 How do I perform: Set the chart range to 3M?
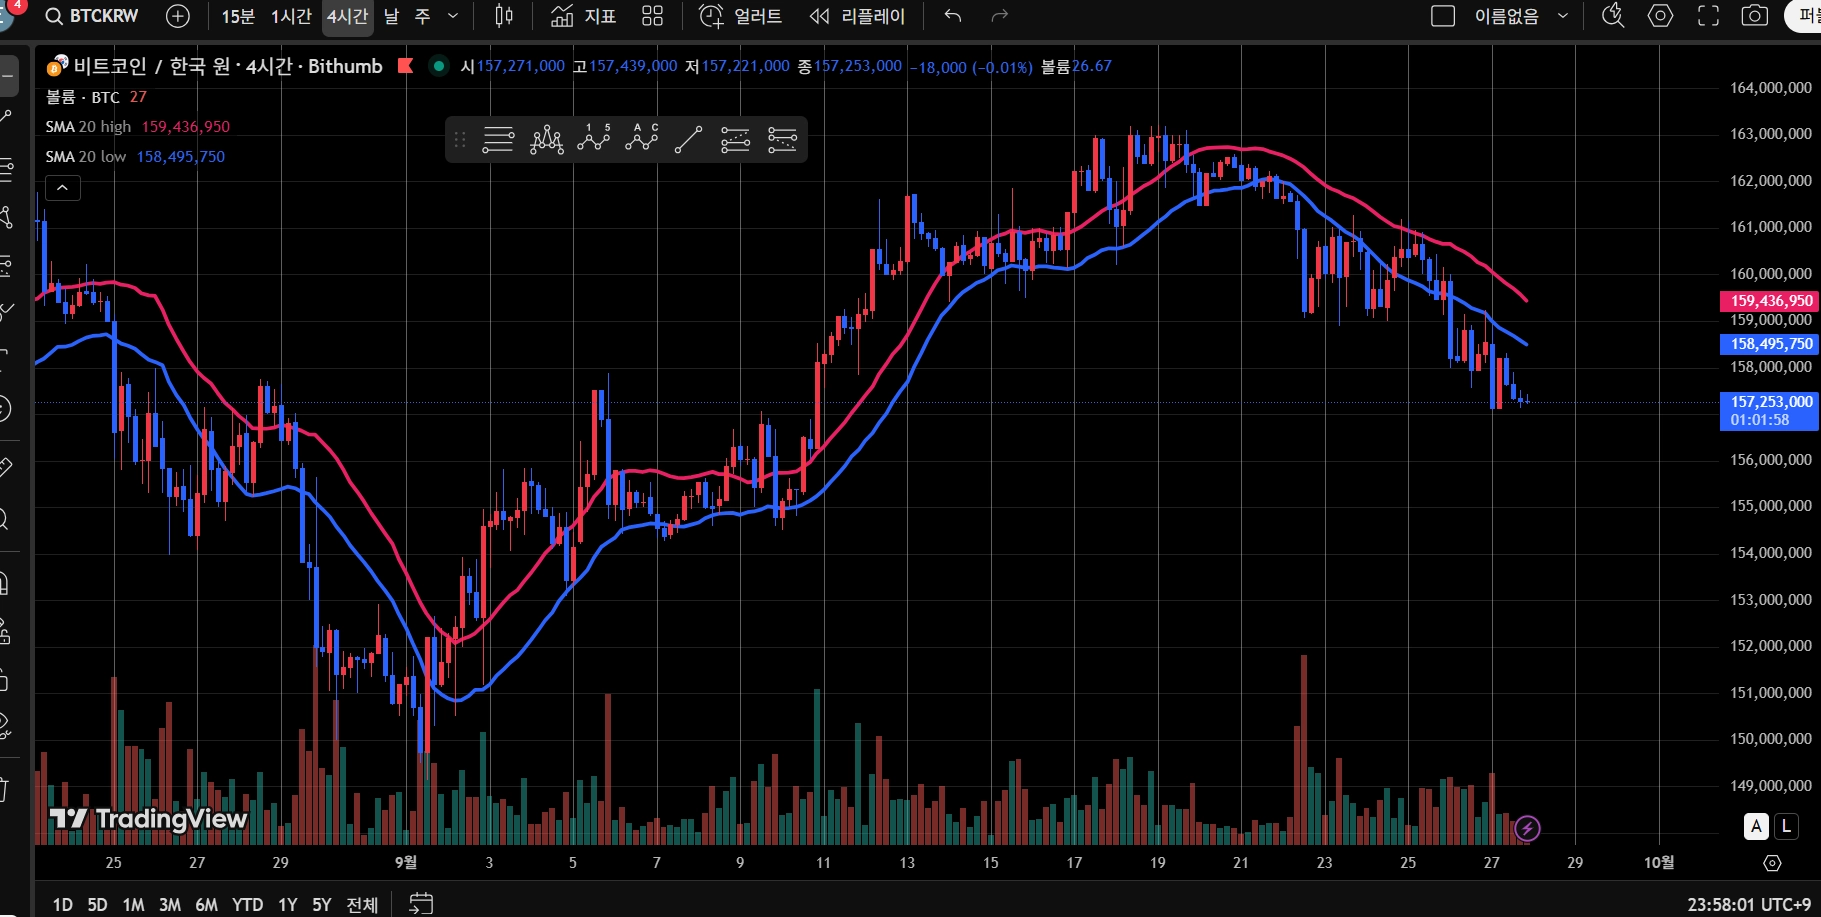(x=170, y=904)
